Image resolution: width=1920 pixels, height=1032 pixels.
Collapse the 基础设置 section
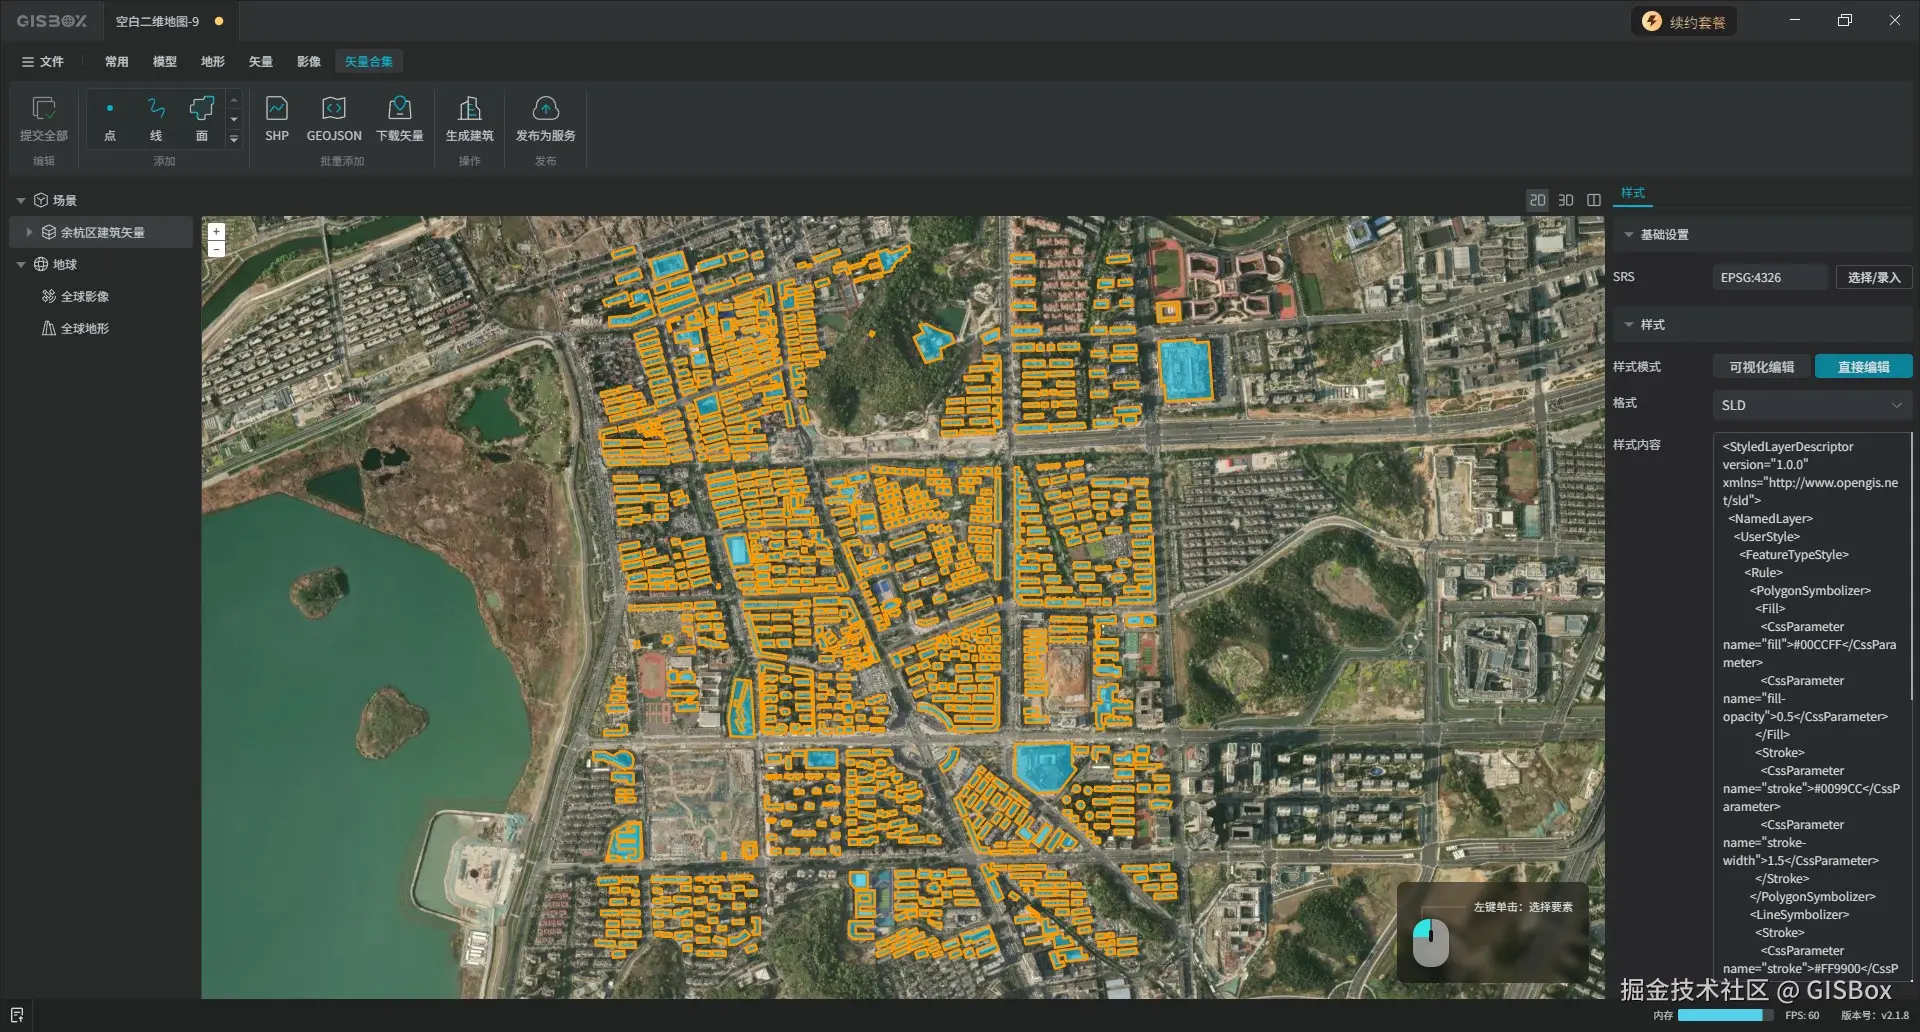(x=1629, y=234)
